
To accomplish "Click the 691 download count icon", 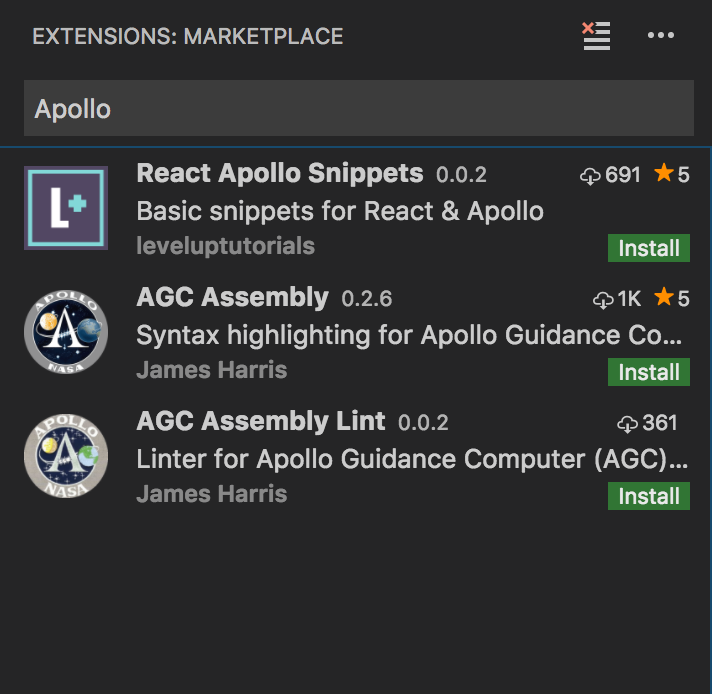I will coord(590,176).
